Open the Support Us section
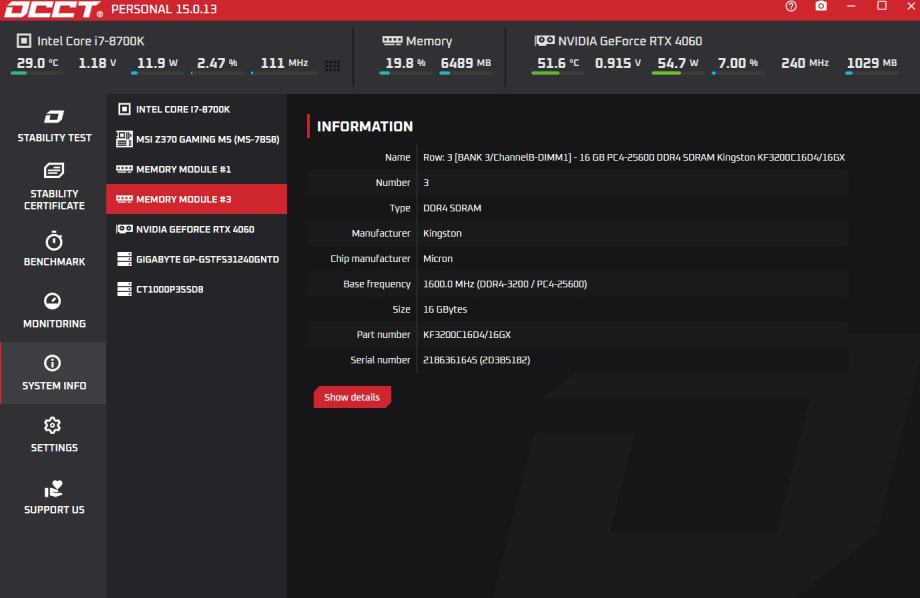Screen dimensions: 920x598 [54, 497]
